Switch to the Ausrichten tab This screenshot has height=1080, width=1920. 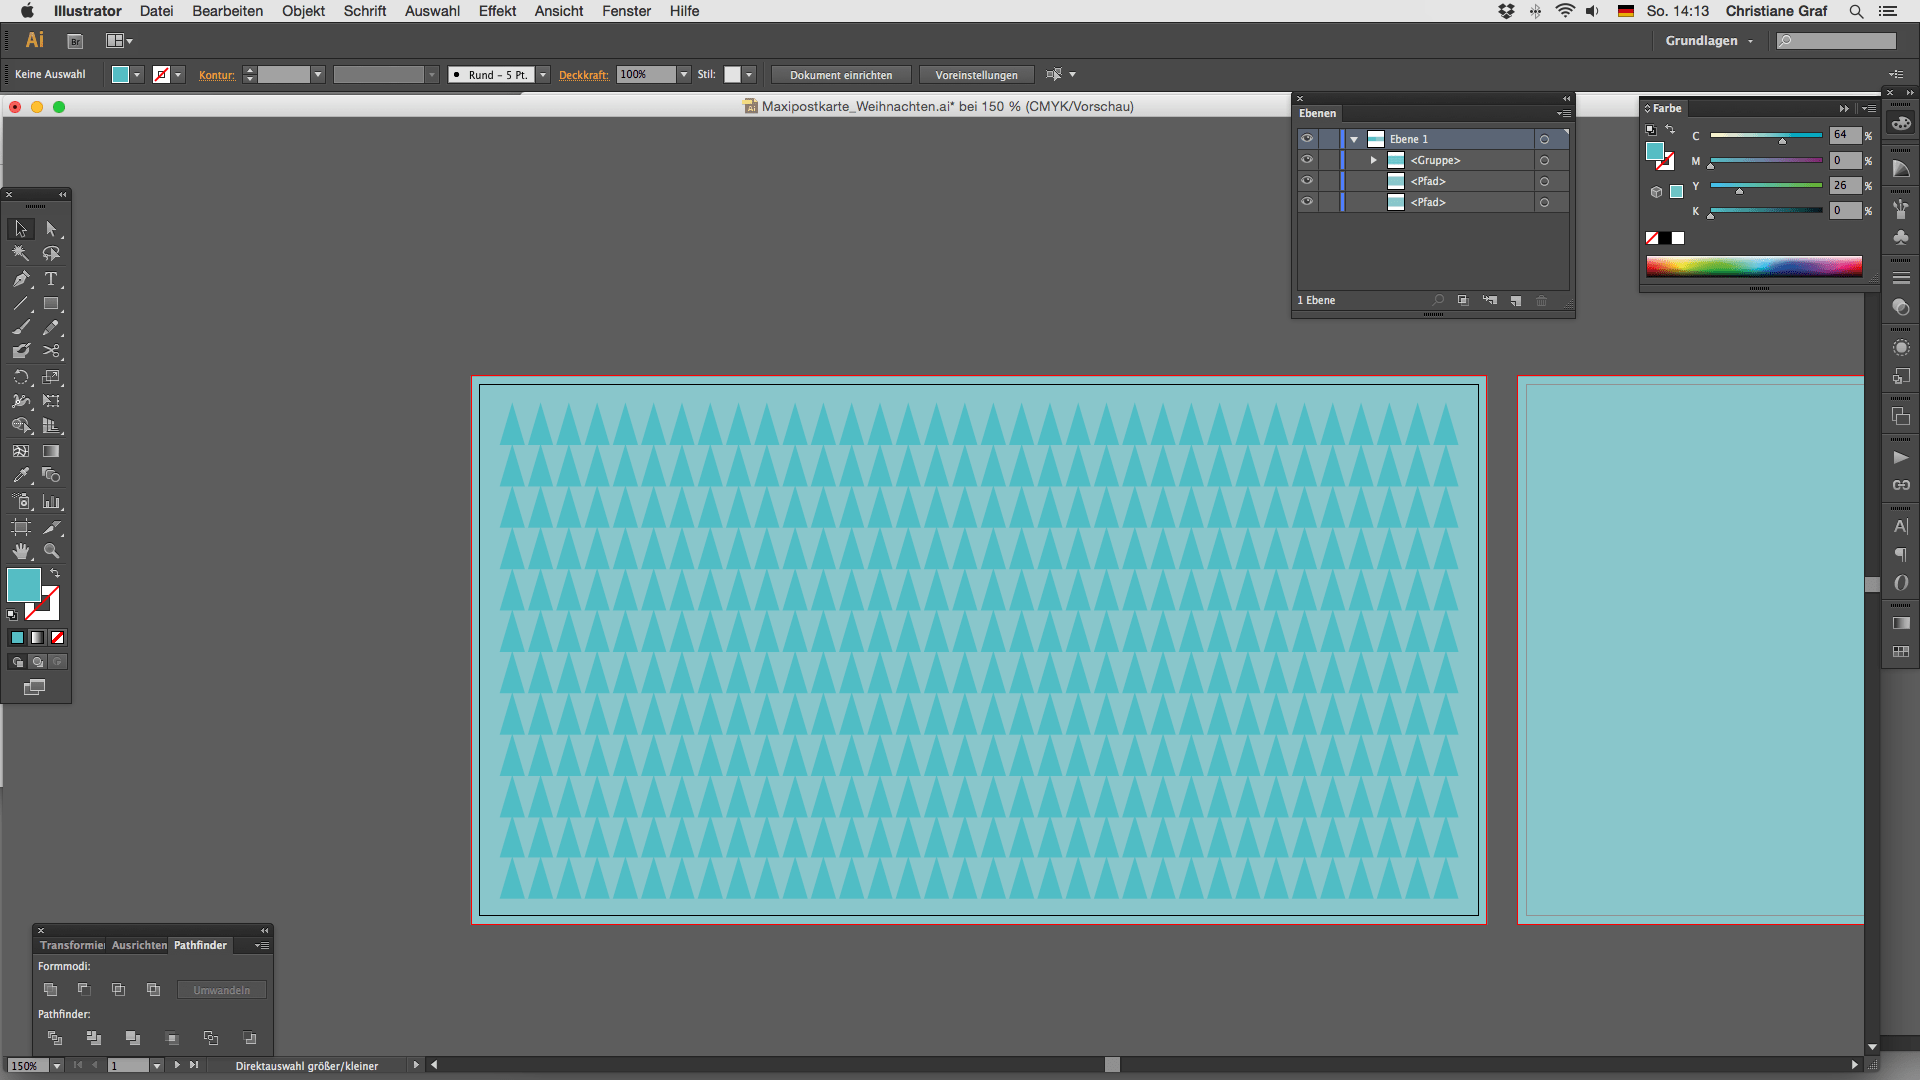tap(139, 945)
